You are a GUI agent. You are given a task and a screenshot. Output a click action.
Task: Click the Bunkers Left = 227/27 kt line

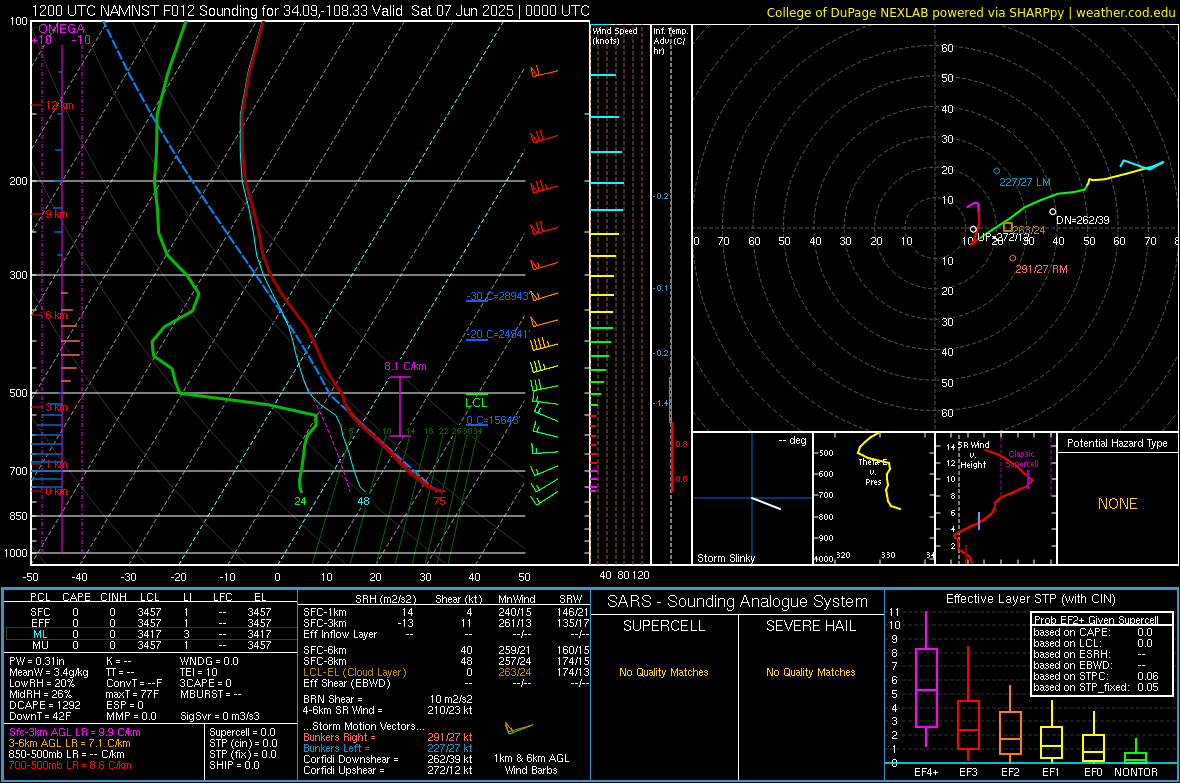click(x=388, y=748)
